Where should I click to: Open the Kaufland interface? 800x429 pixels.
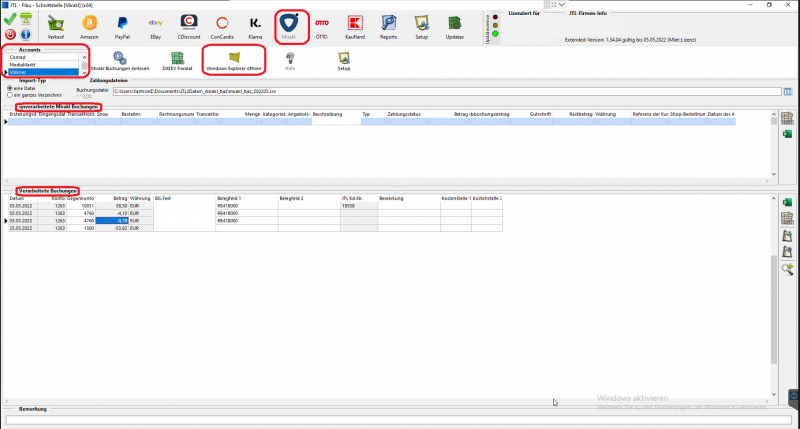[x=354, y=24]
